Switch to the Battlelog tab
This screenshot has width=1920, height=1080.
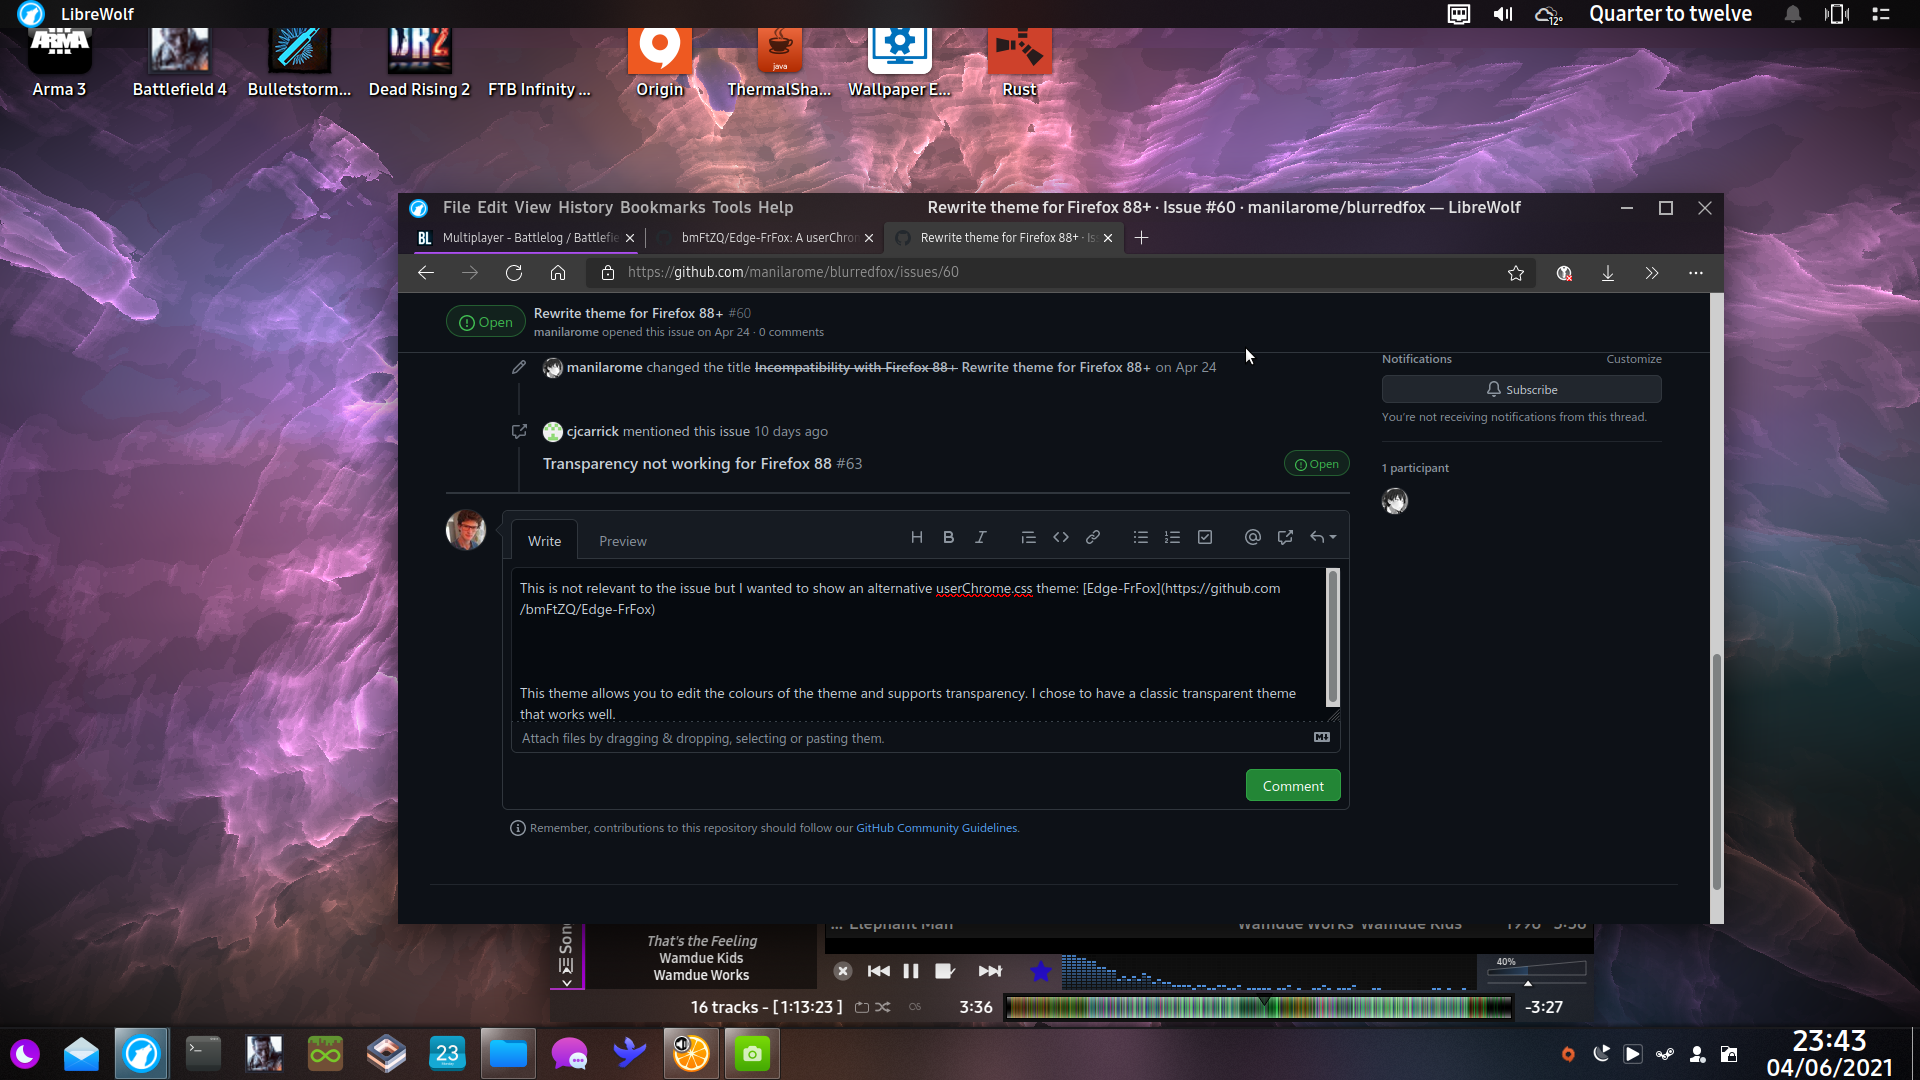527,237
